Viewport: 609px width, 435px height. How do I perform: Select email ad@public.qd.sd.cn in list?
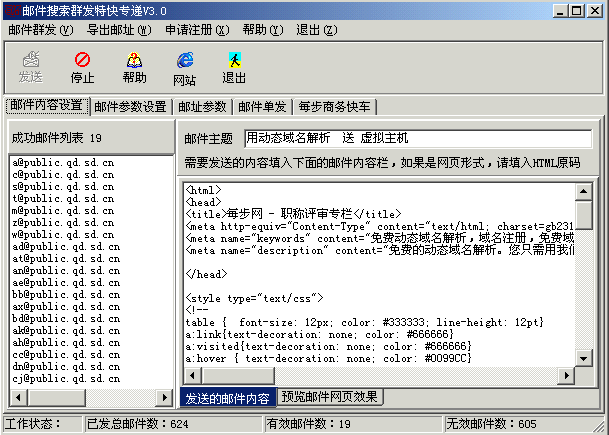coord(63,247)
